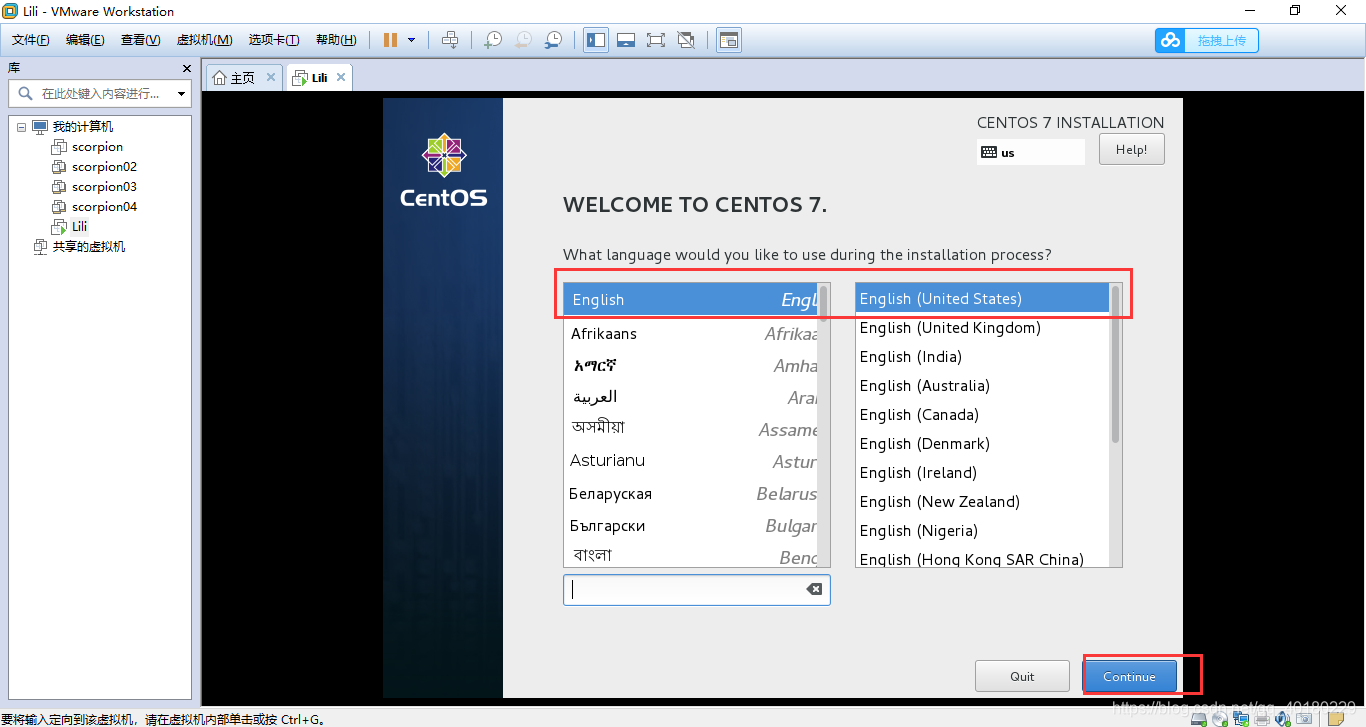Open the 虚拟机(M) menu
The height and width of the screenshot is (727, 1366).
point(204,40)
